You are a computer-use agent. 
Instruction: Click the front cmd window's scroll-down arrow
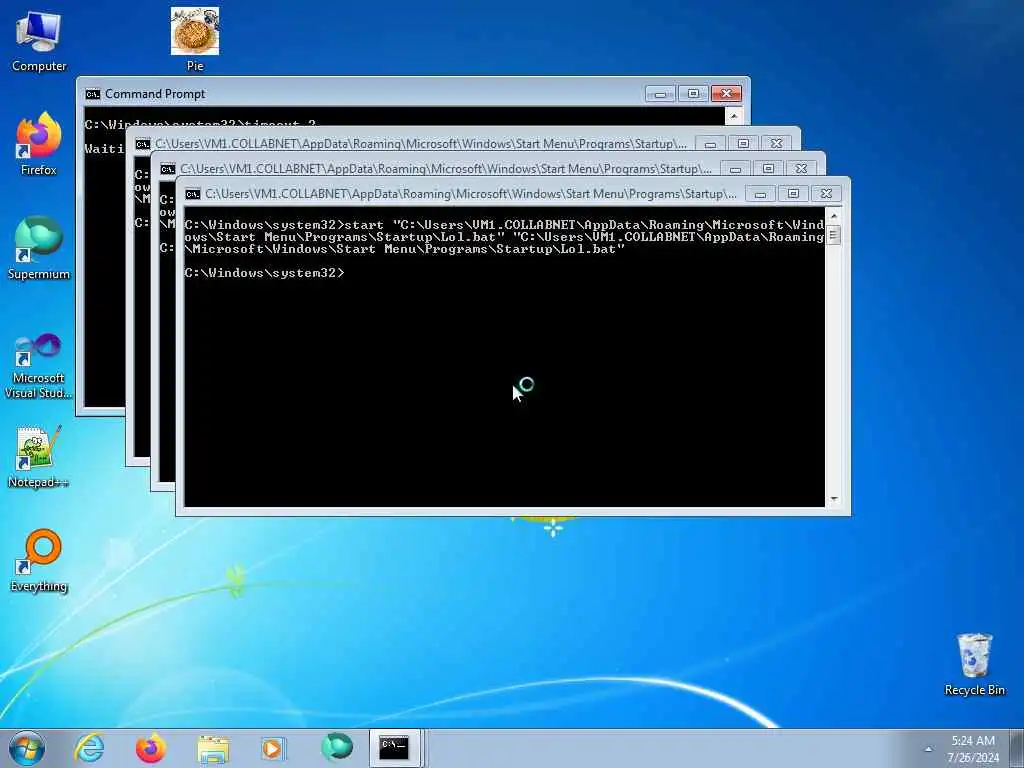pos(833,499)
